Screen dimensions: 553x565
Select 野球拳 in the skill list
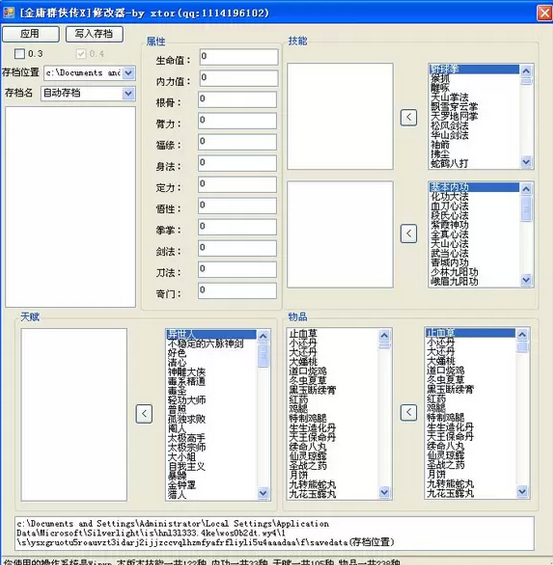click(474, 69)
